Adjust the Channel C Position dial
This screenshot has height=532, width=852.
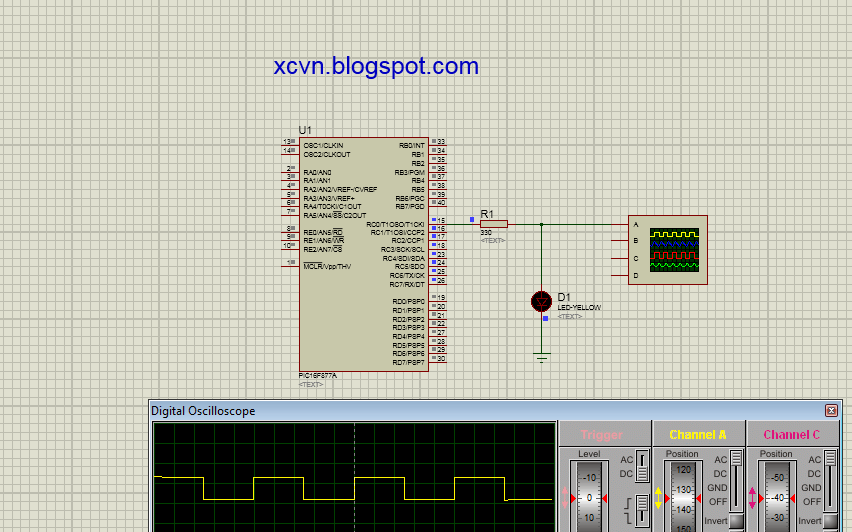[x=777, y=497]
